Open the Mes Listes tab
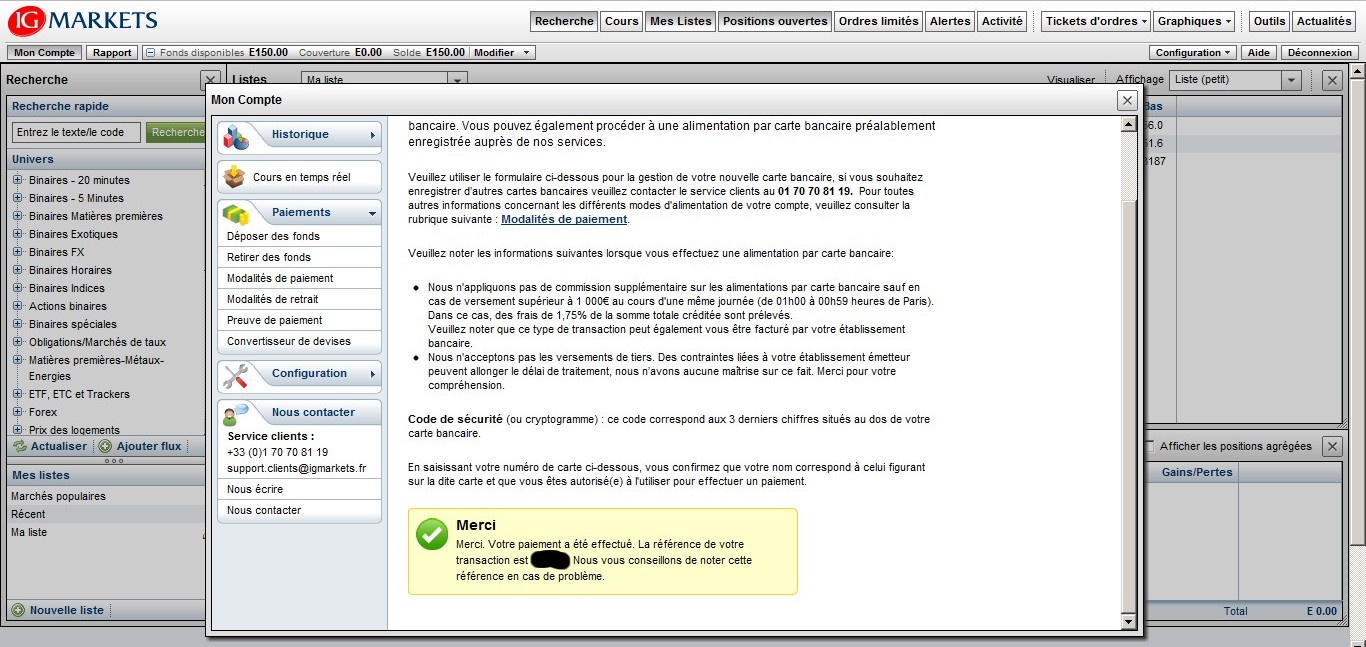1366x647 pixels. (680, 21)
